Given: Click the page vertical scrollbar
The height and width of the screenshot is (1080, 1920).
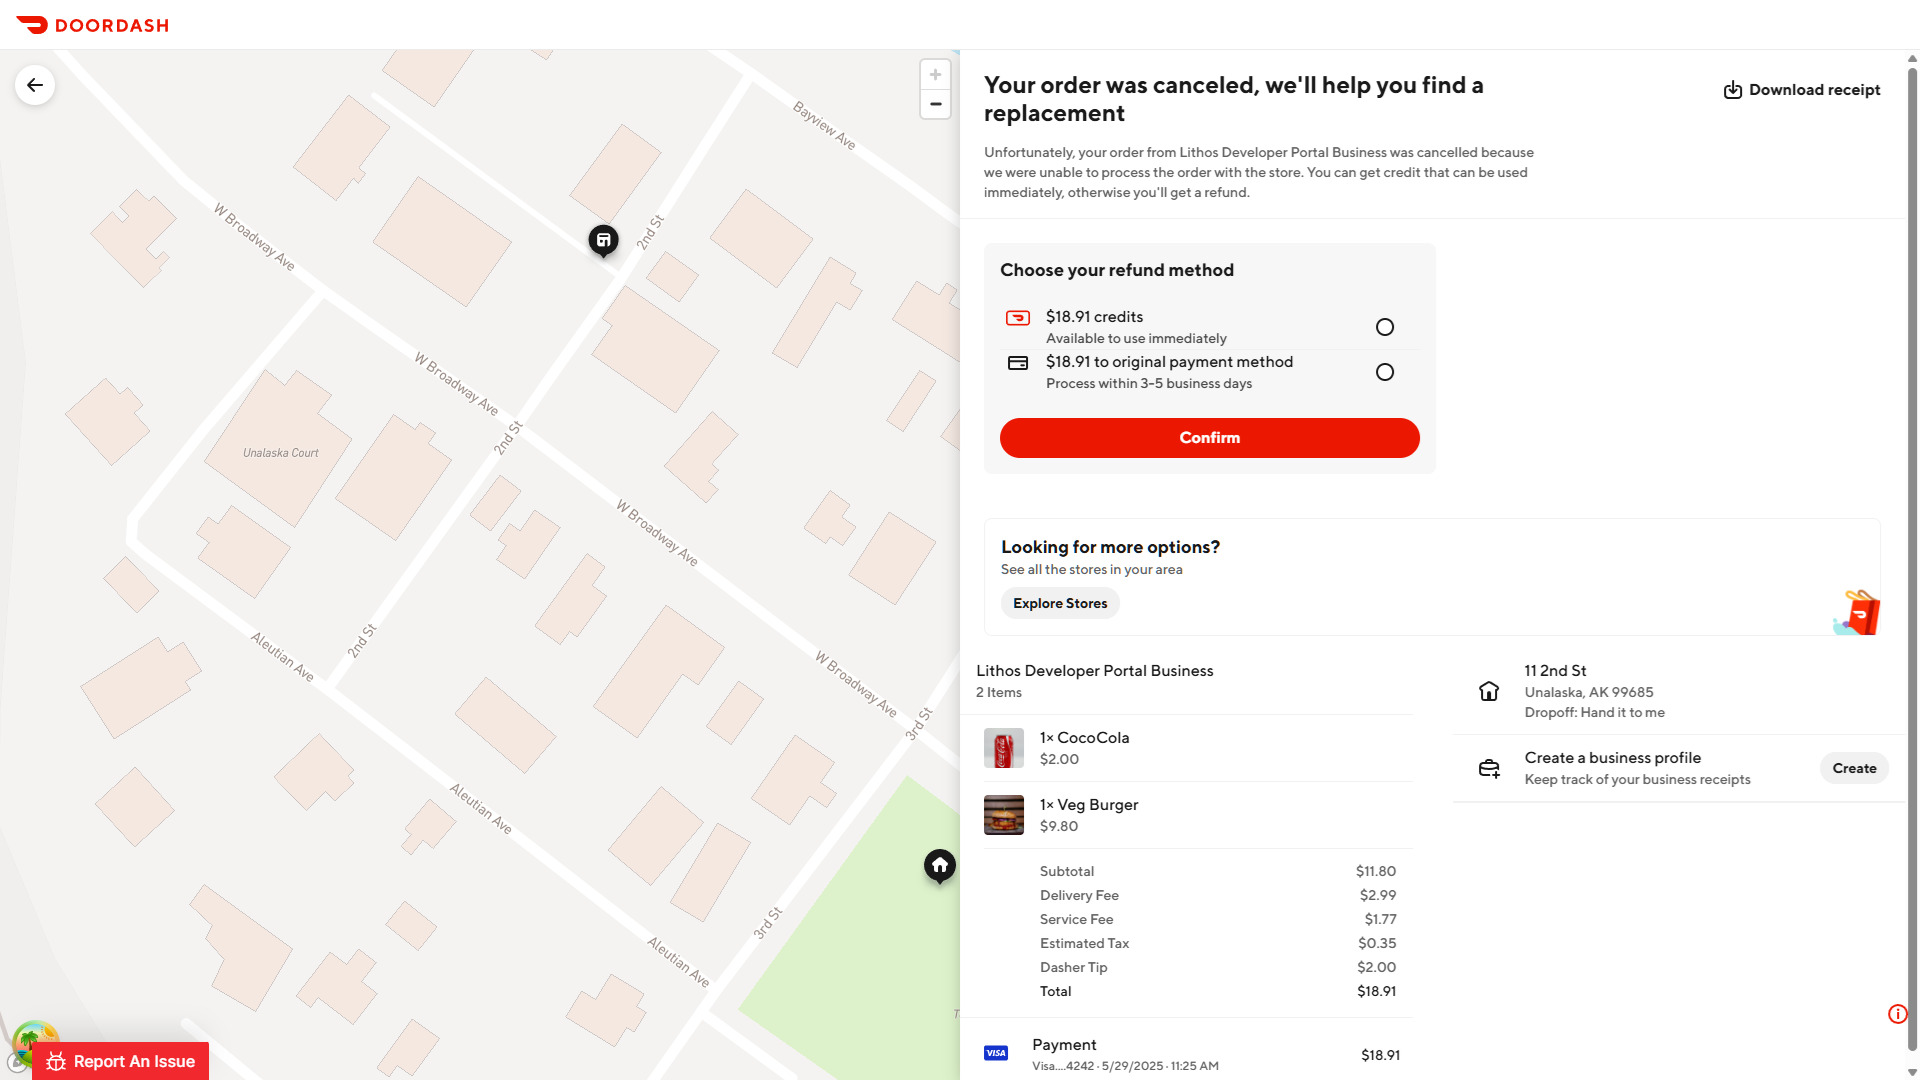Looking at the screenshot, I should [1912, 560].
